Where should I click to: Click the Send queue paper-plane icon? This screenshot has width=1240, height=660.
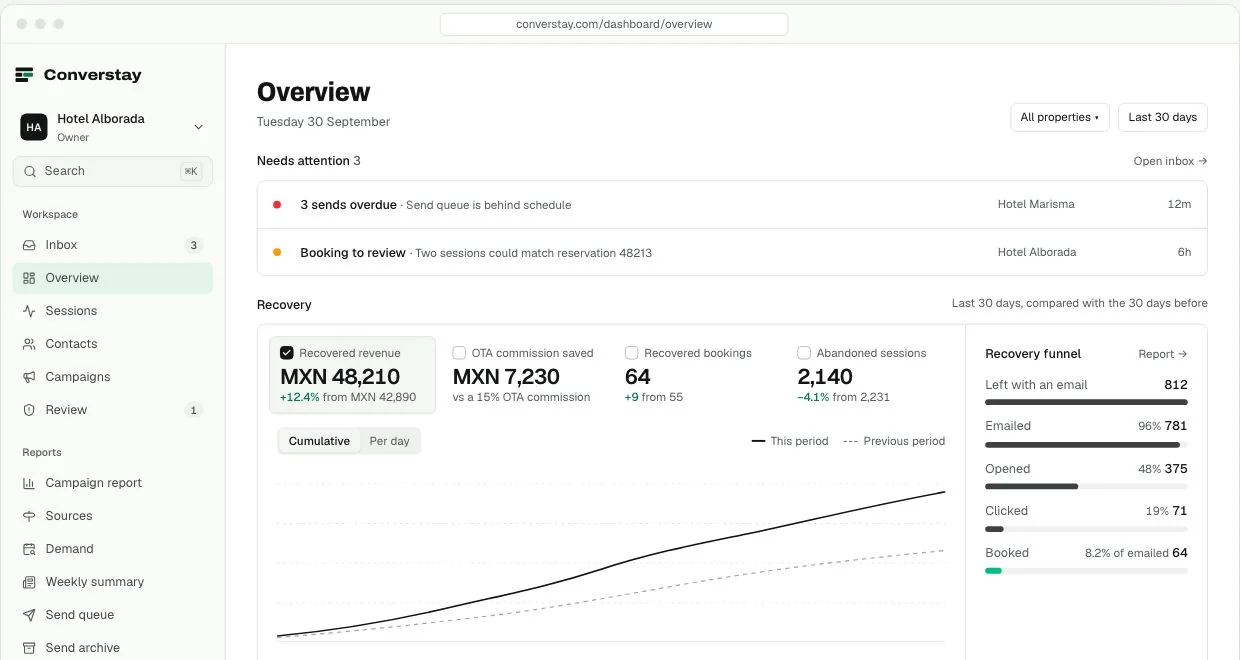(x=29, y=615)
